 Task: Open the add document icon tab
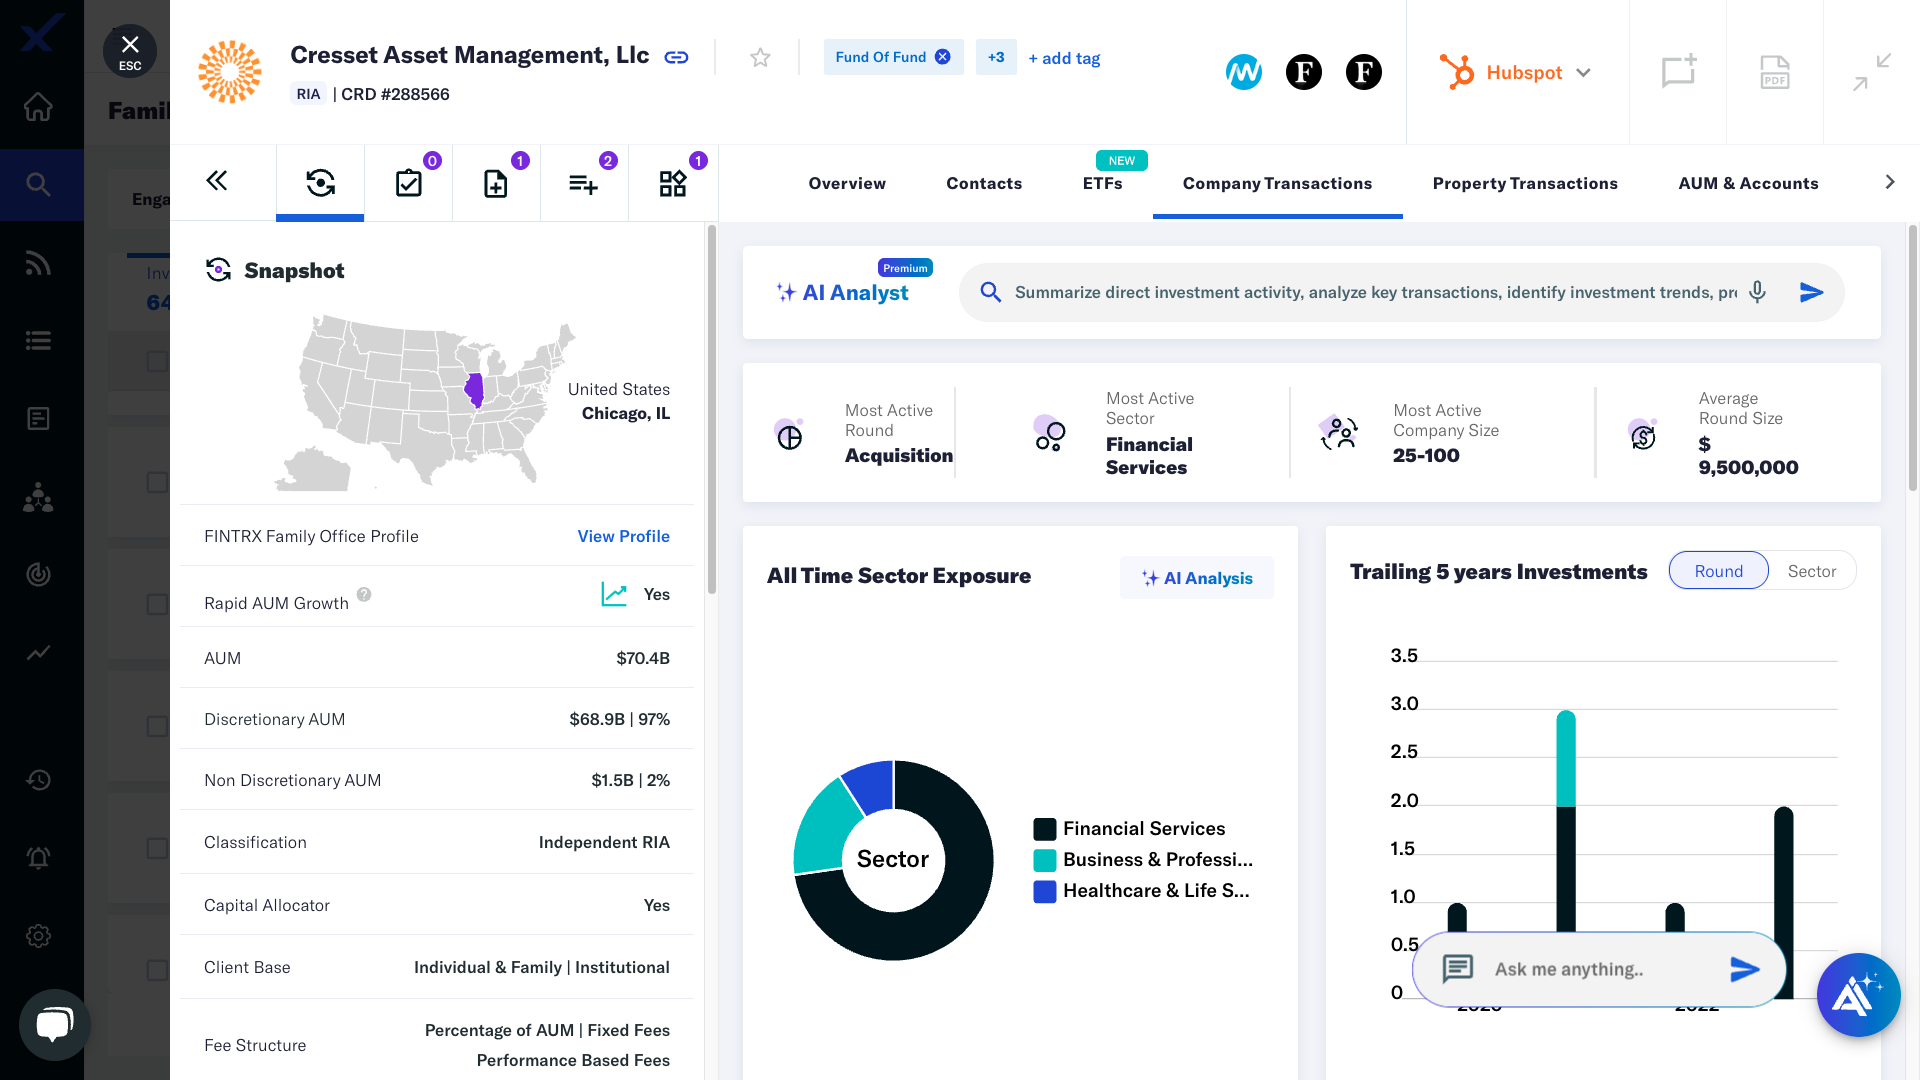click(496, 183)
